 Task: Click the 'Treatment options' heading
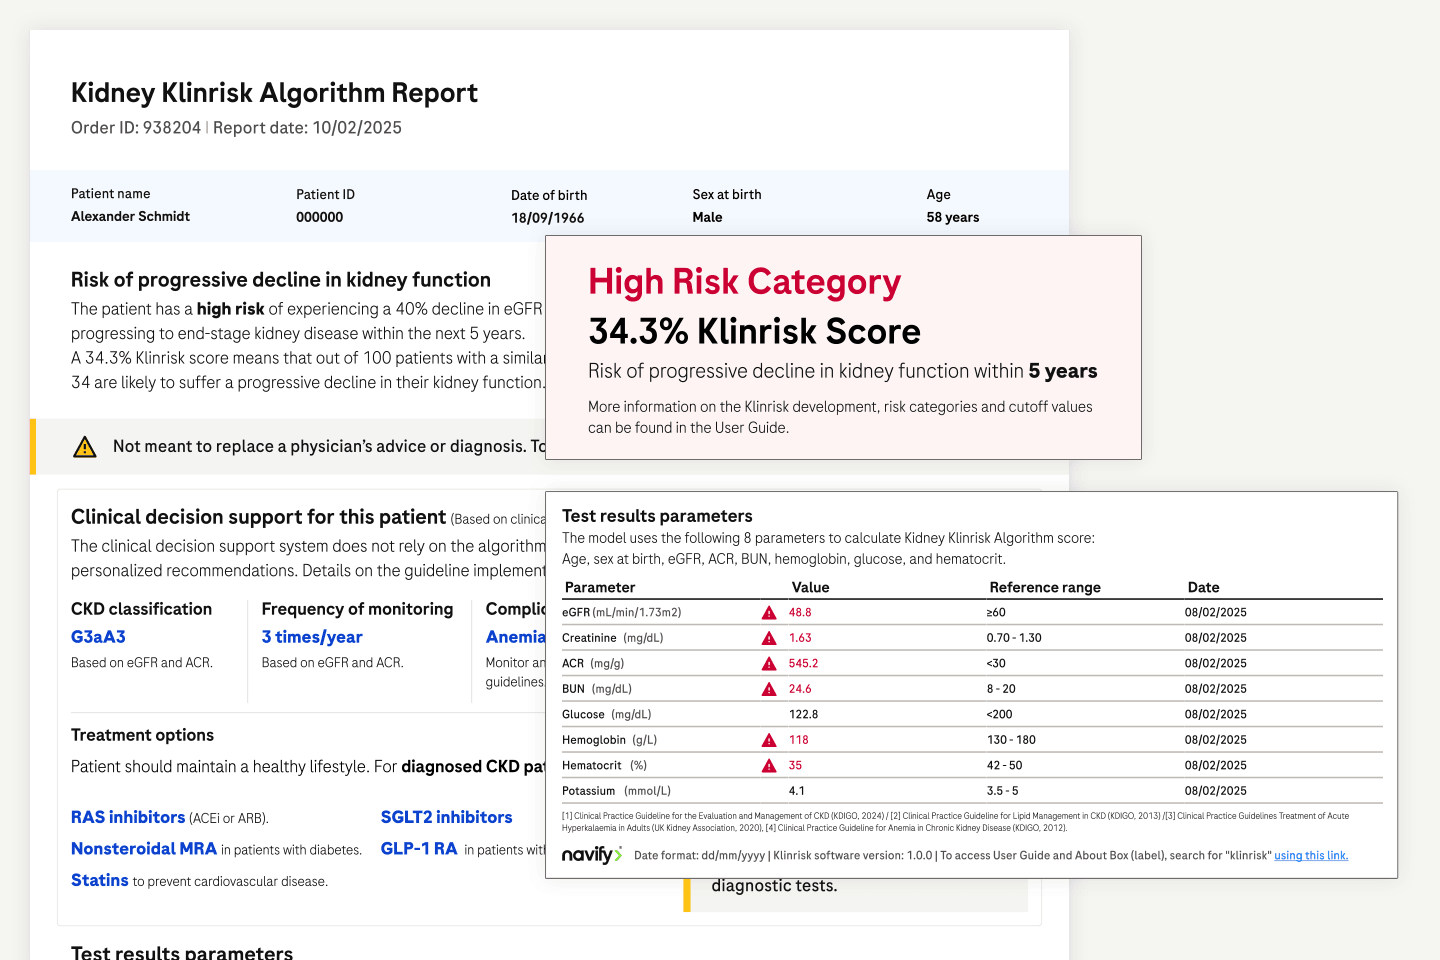click(142, 735)
